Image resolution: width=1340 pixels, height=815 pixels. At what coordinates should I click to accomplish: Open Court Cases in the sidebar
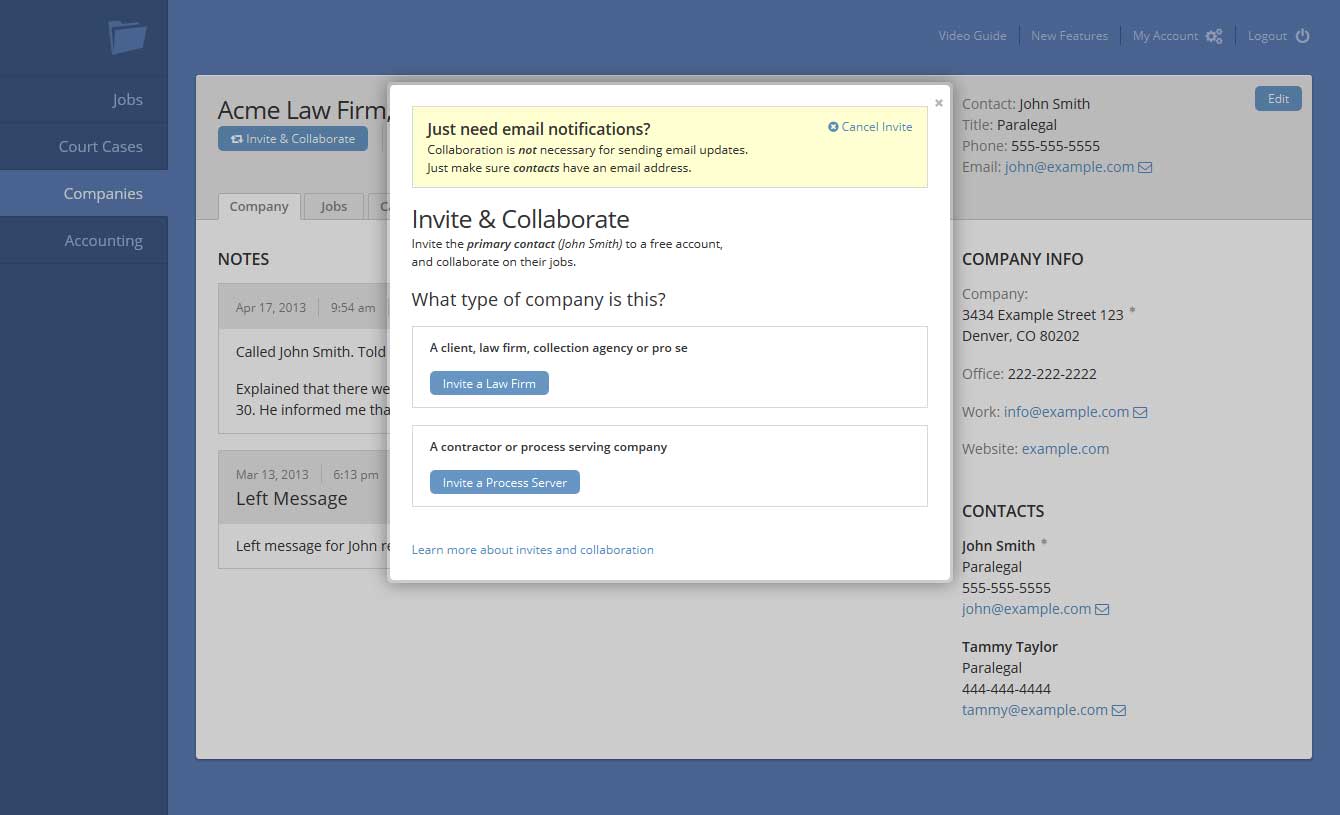(x=100, y=147)
